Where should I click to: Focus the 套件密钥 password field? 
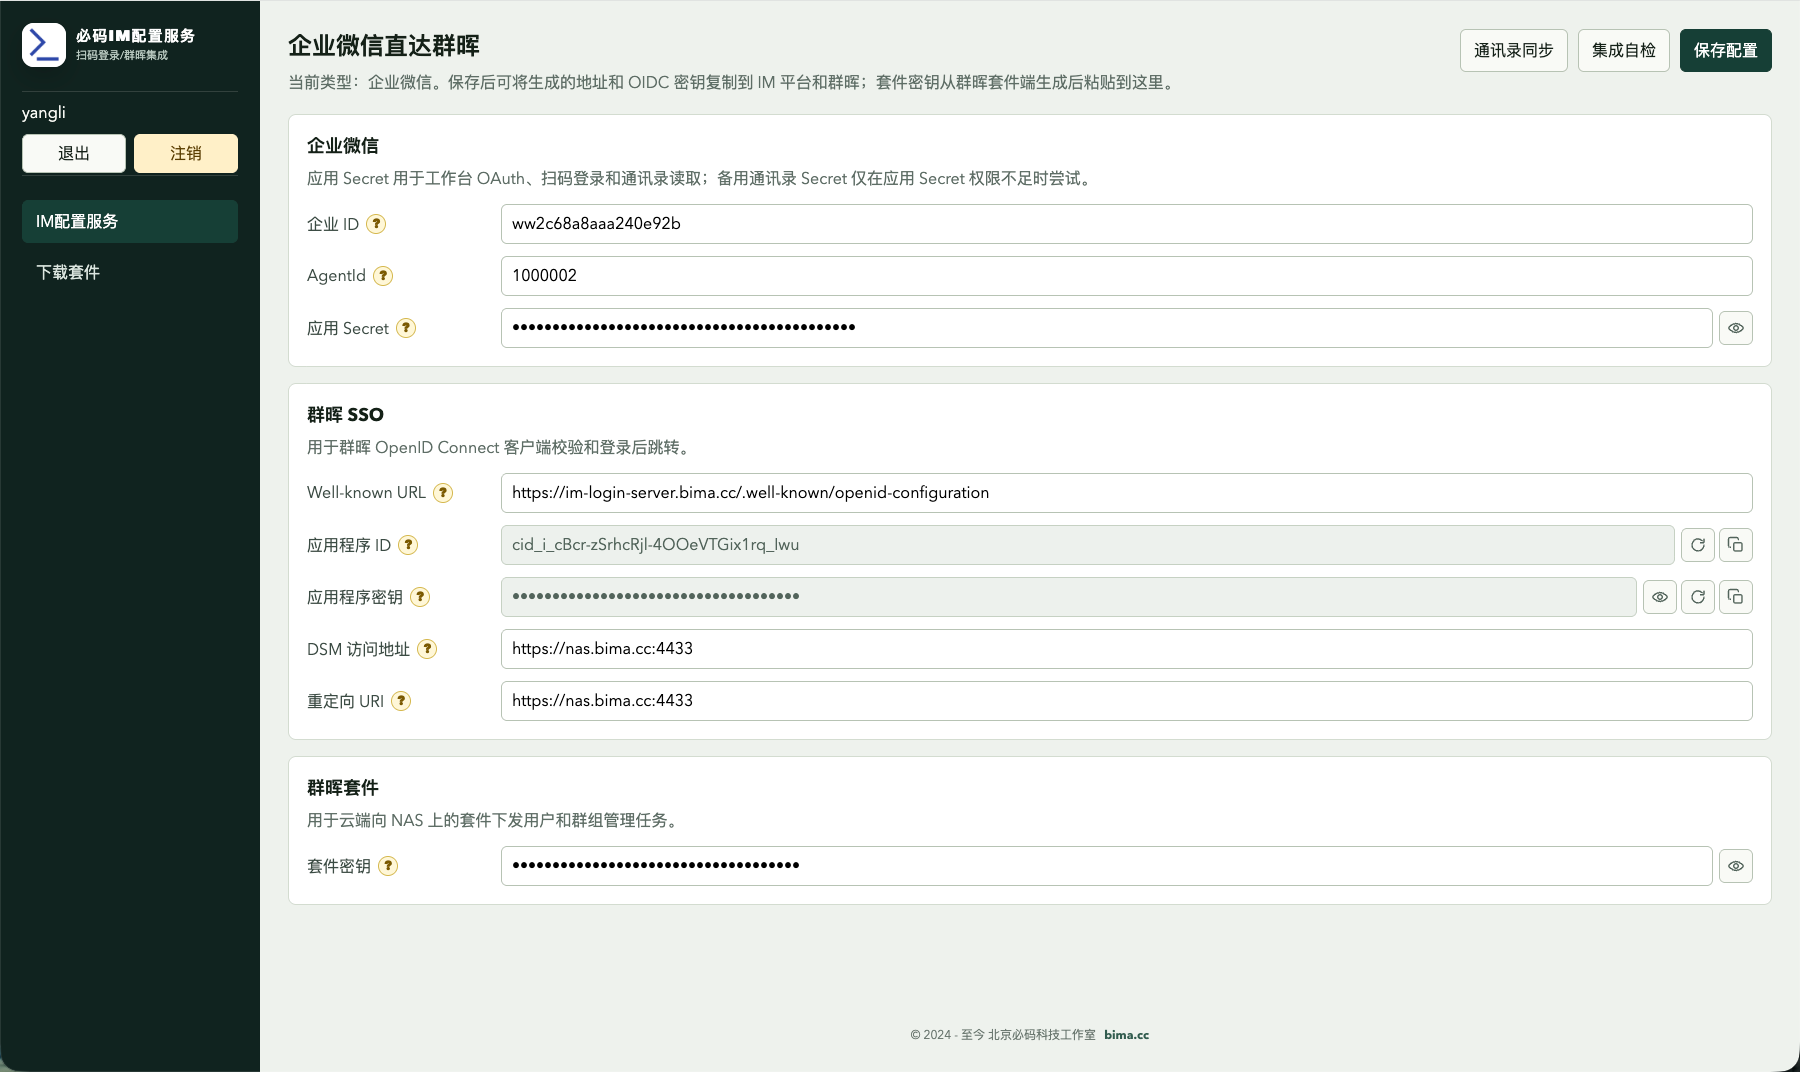[1107, 866]
